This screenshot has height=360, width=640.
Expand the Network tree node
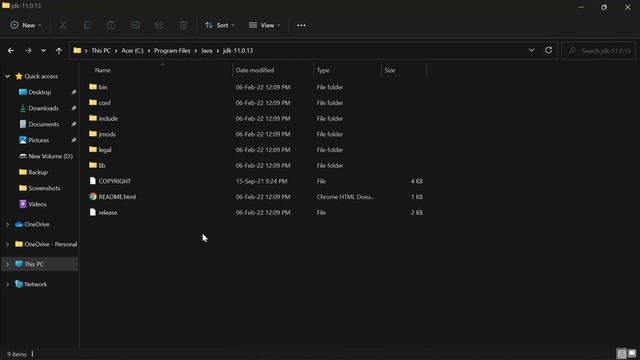click(7, 284)
